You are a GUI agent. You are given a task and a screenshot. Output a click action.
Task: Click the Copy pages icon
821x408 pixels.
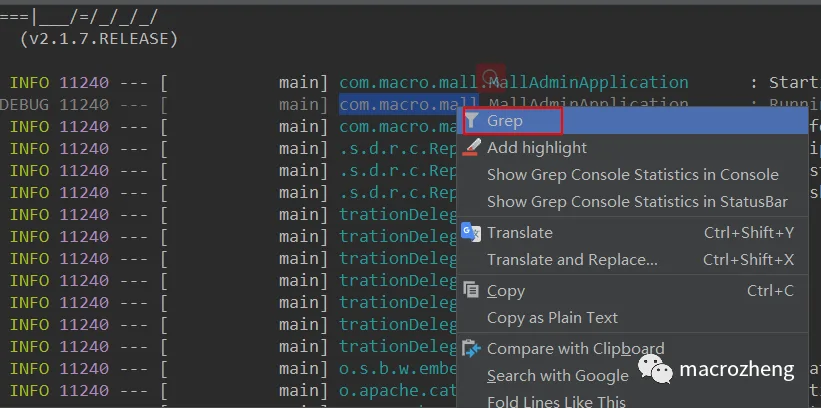pos(471,290)
